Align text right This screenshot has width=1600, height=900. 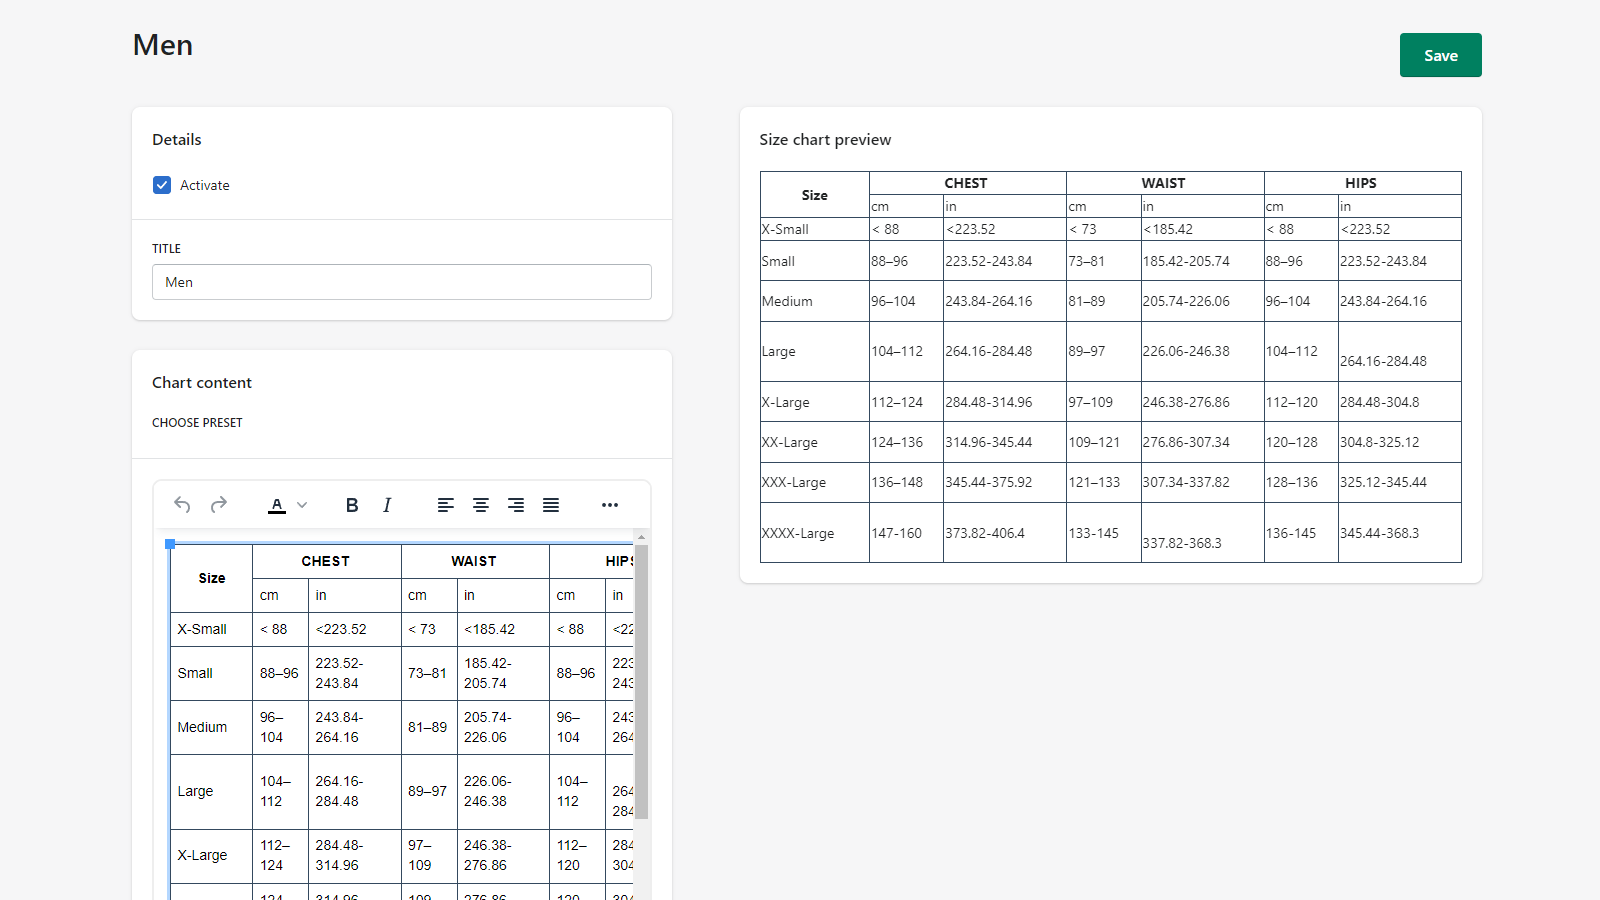pos(516,505)
